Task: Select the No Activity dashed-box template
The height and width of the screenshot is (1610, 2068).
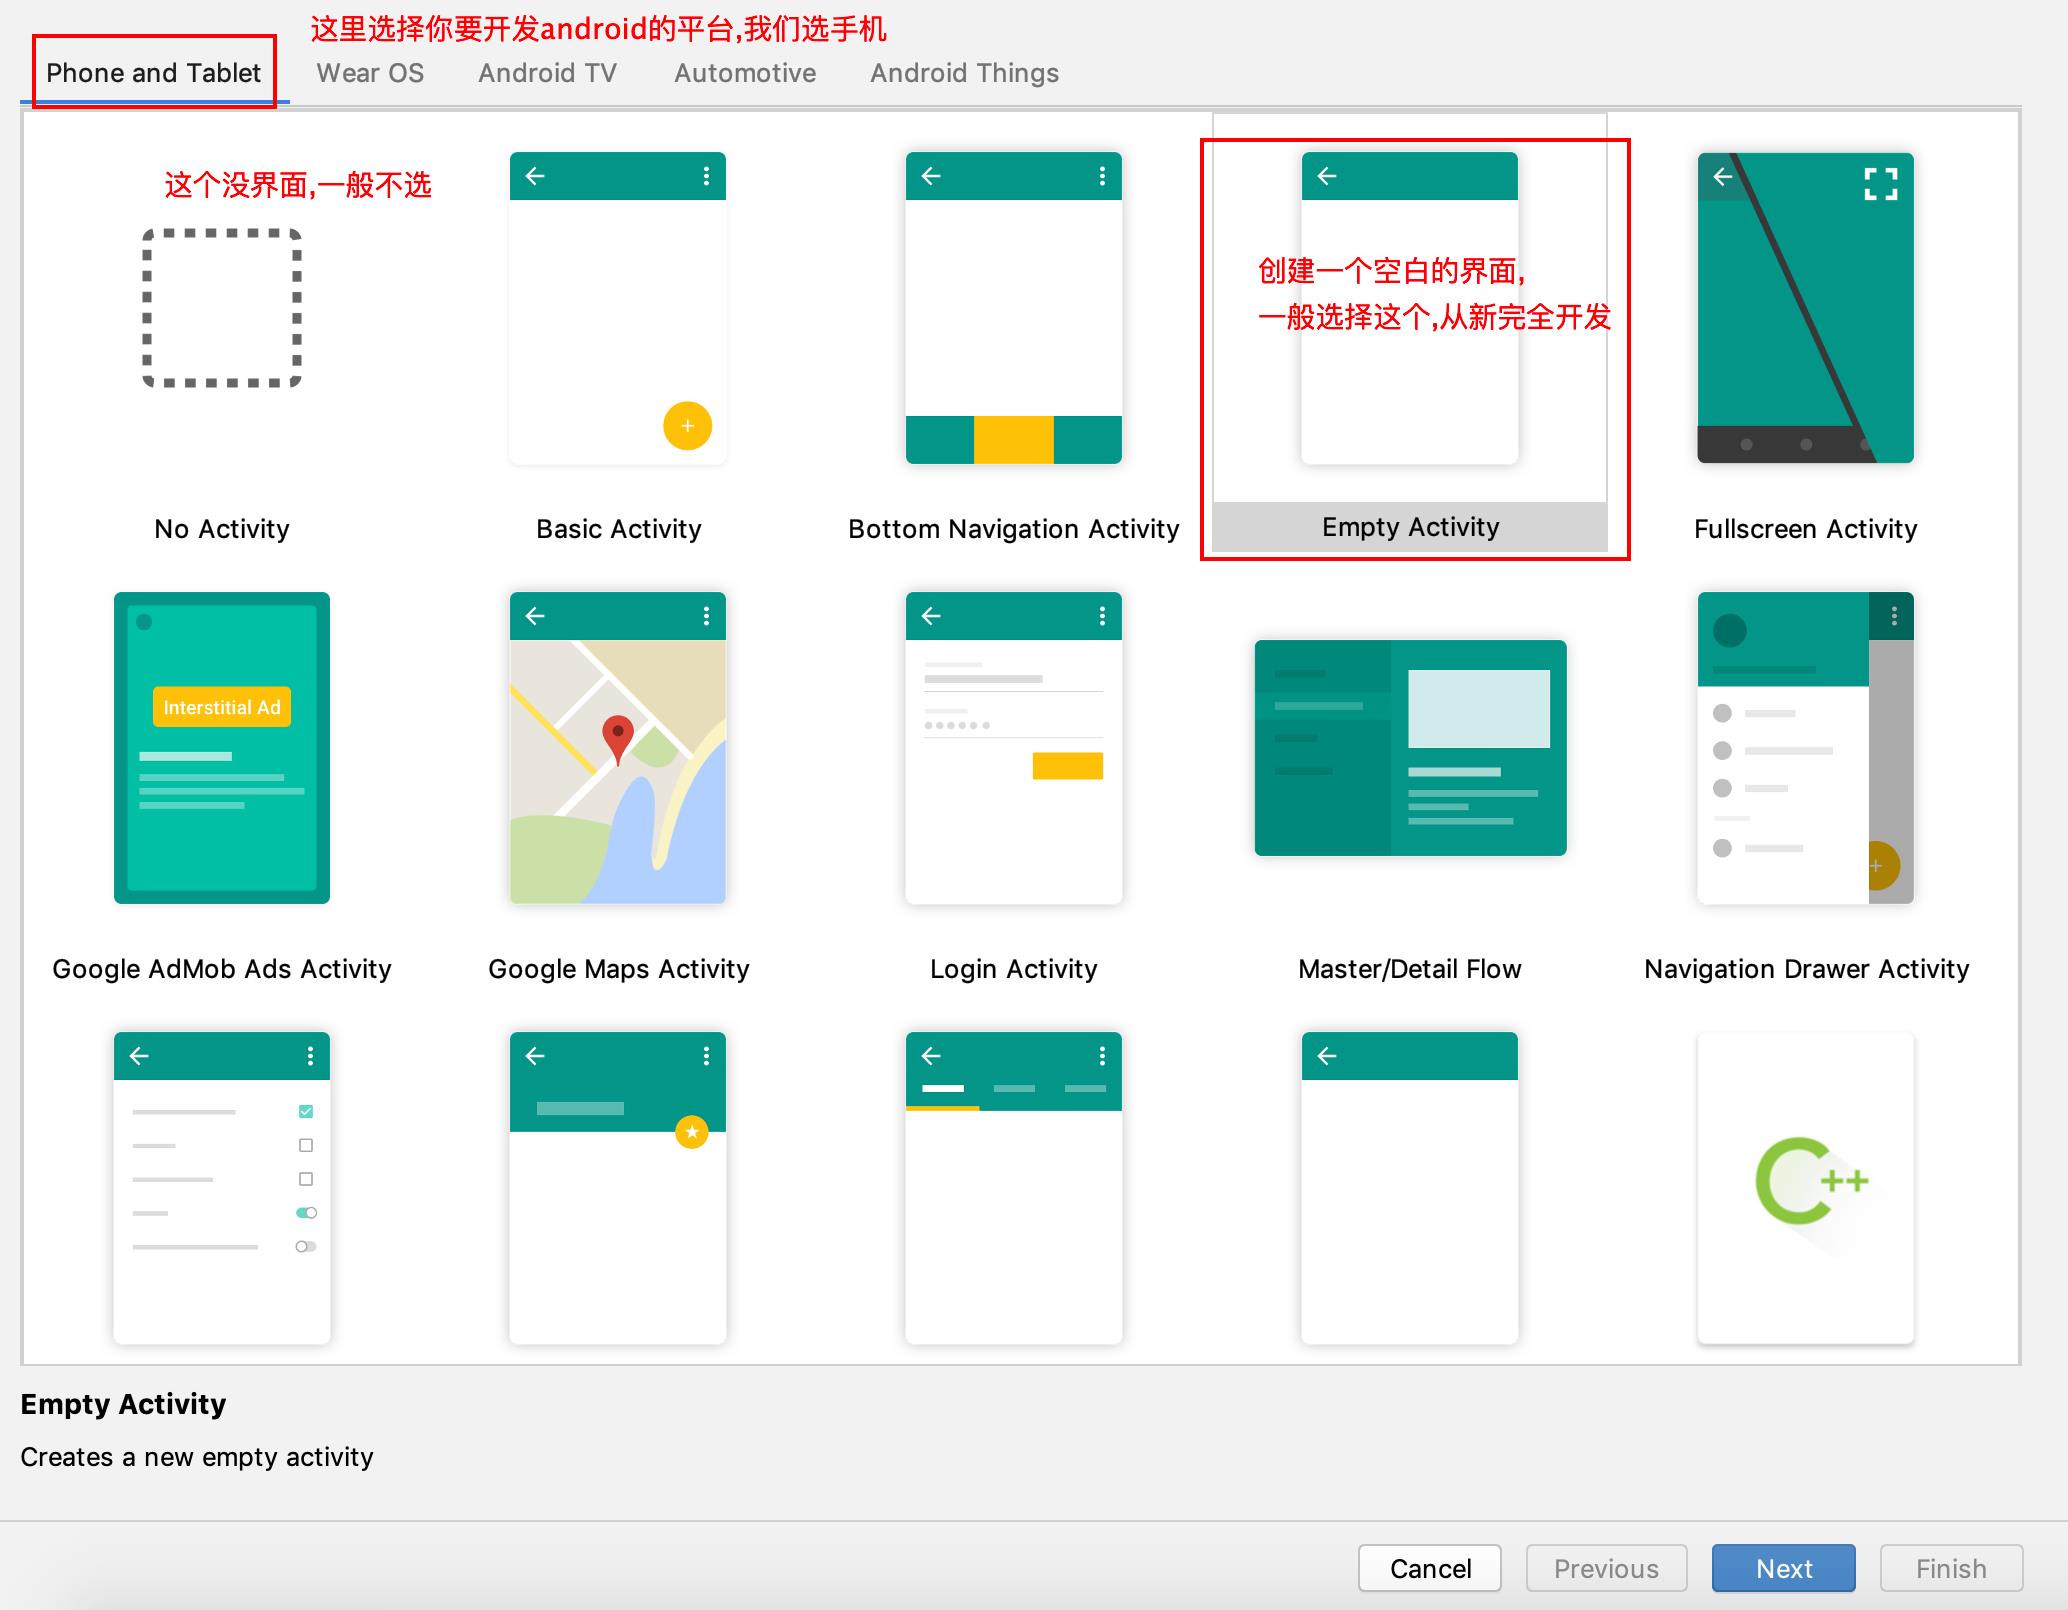Action: 222,308
